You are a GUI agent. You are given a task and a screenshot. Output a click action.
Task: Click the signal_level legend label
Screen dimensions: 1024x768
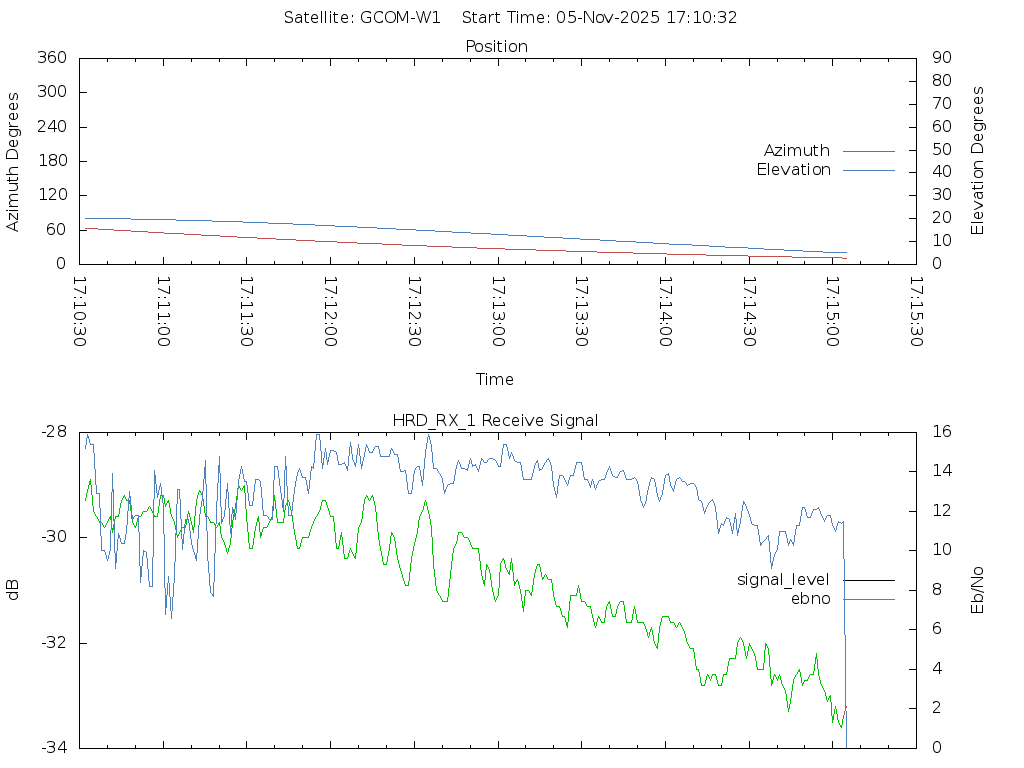(x=783, y=579)
